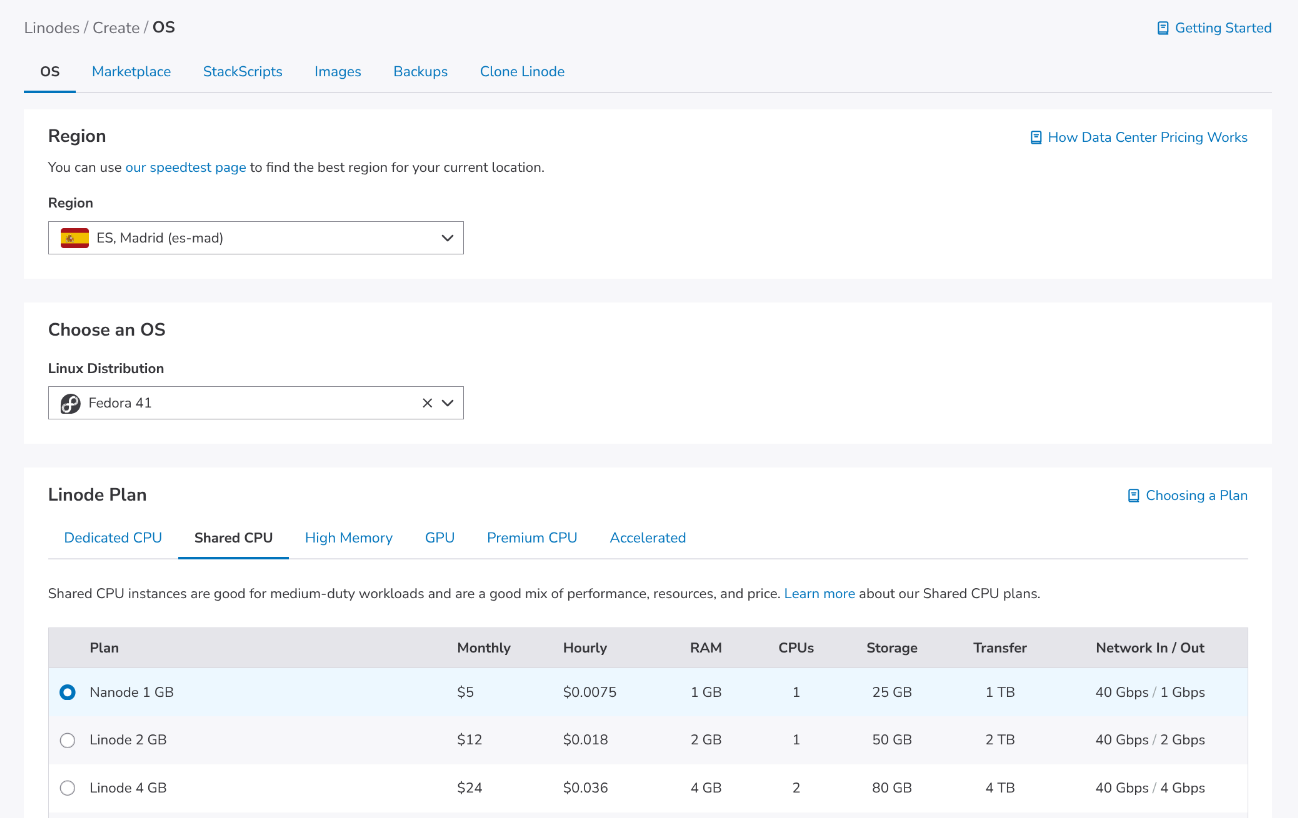1298x818 pixels.
Task: Open the Region dropdown arrow
Action: (447, 238)
